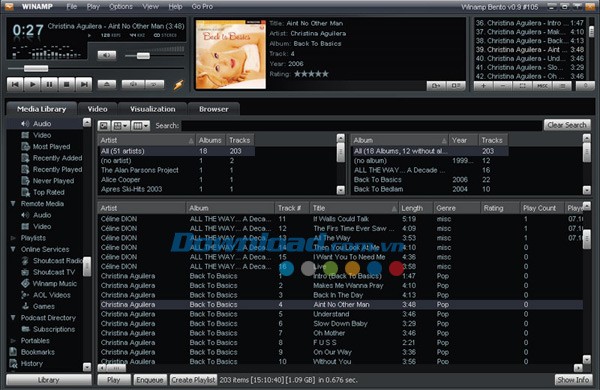Viewport: 600px width, 390px height.
Task: Open the Never Played view
Action: pyautogui.click(x=53, y=181)
